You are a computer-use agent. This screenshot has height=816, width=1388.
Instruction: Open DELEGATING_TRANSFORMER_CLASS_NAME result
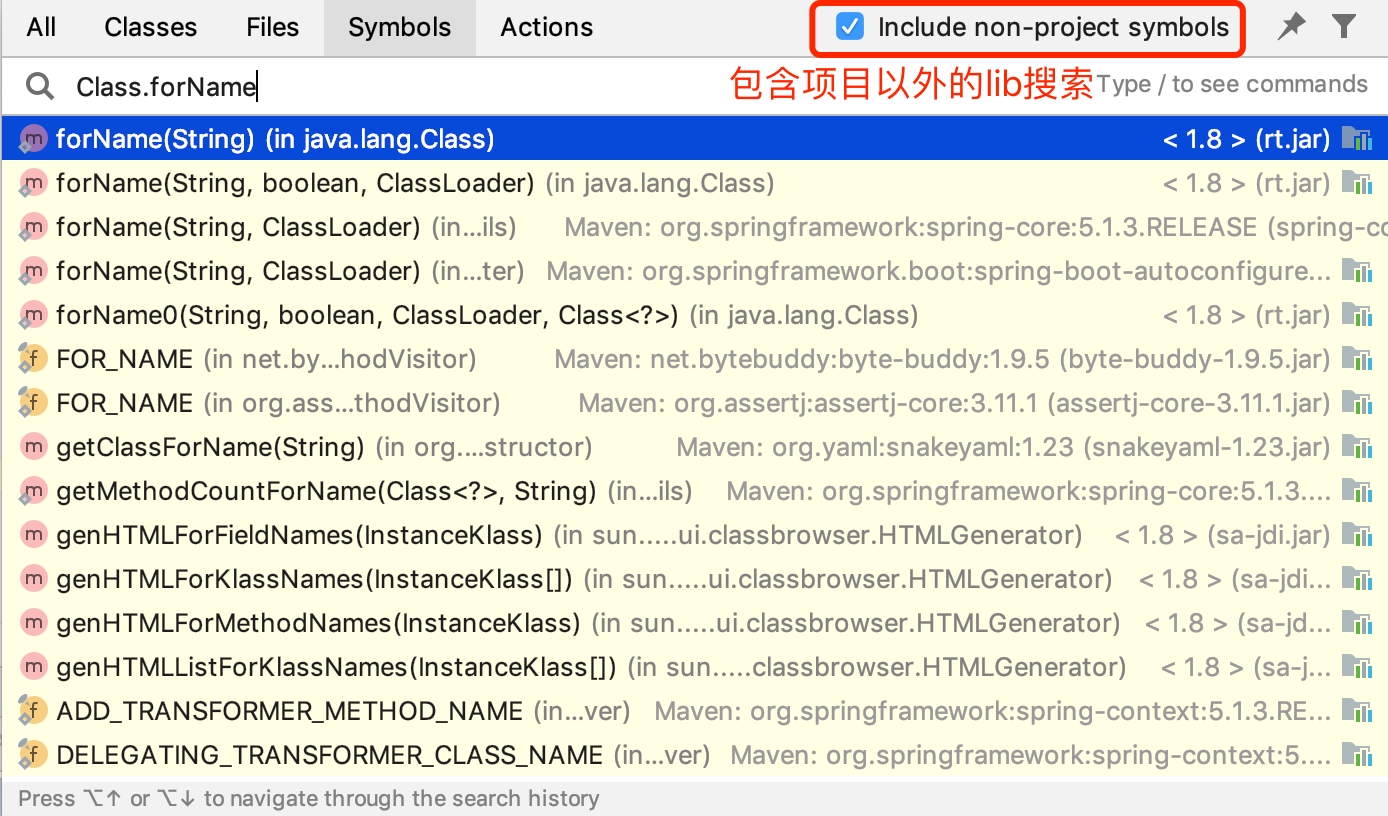click(329, 755)
